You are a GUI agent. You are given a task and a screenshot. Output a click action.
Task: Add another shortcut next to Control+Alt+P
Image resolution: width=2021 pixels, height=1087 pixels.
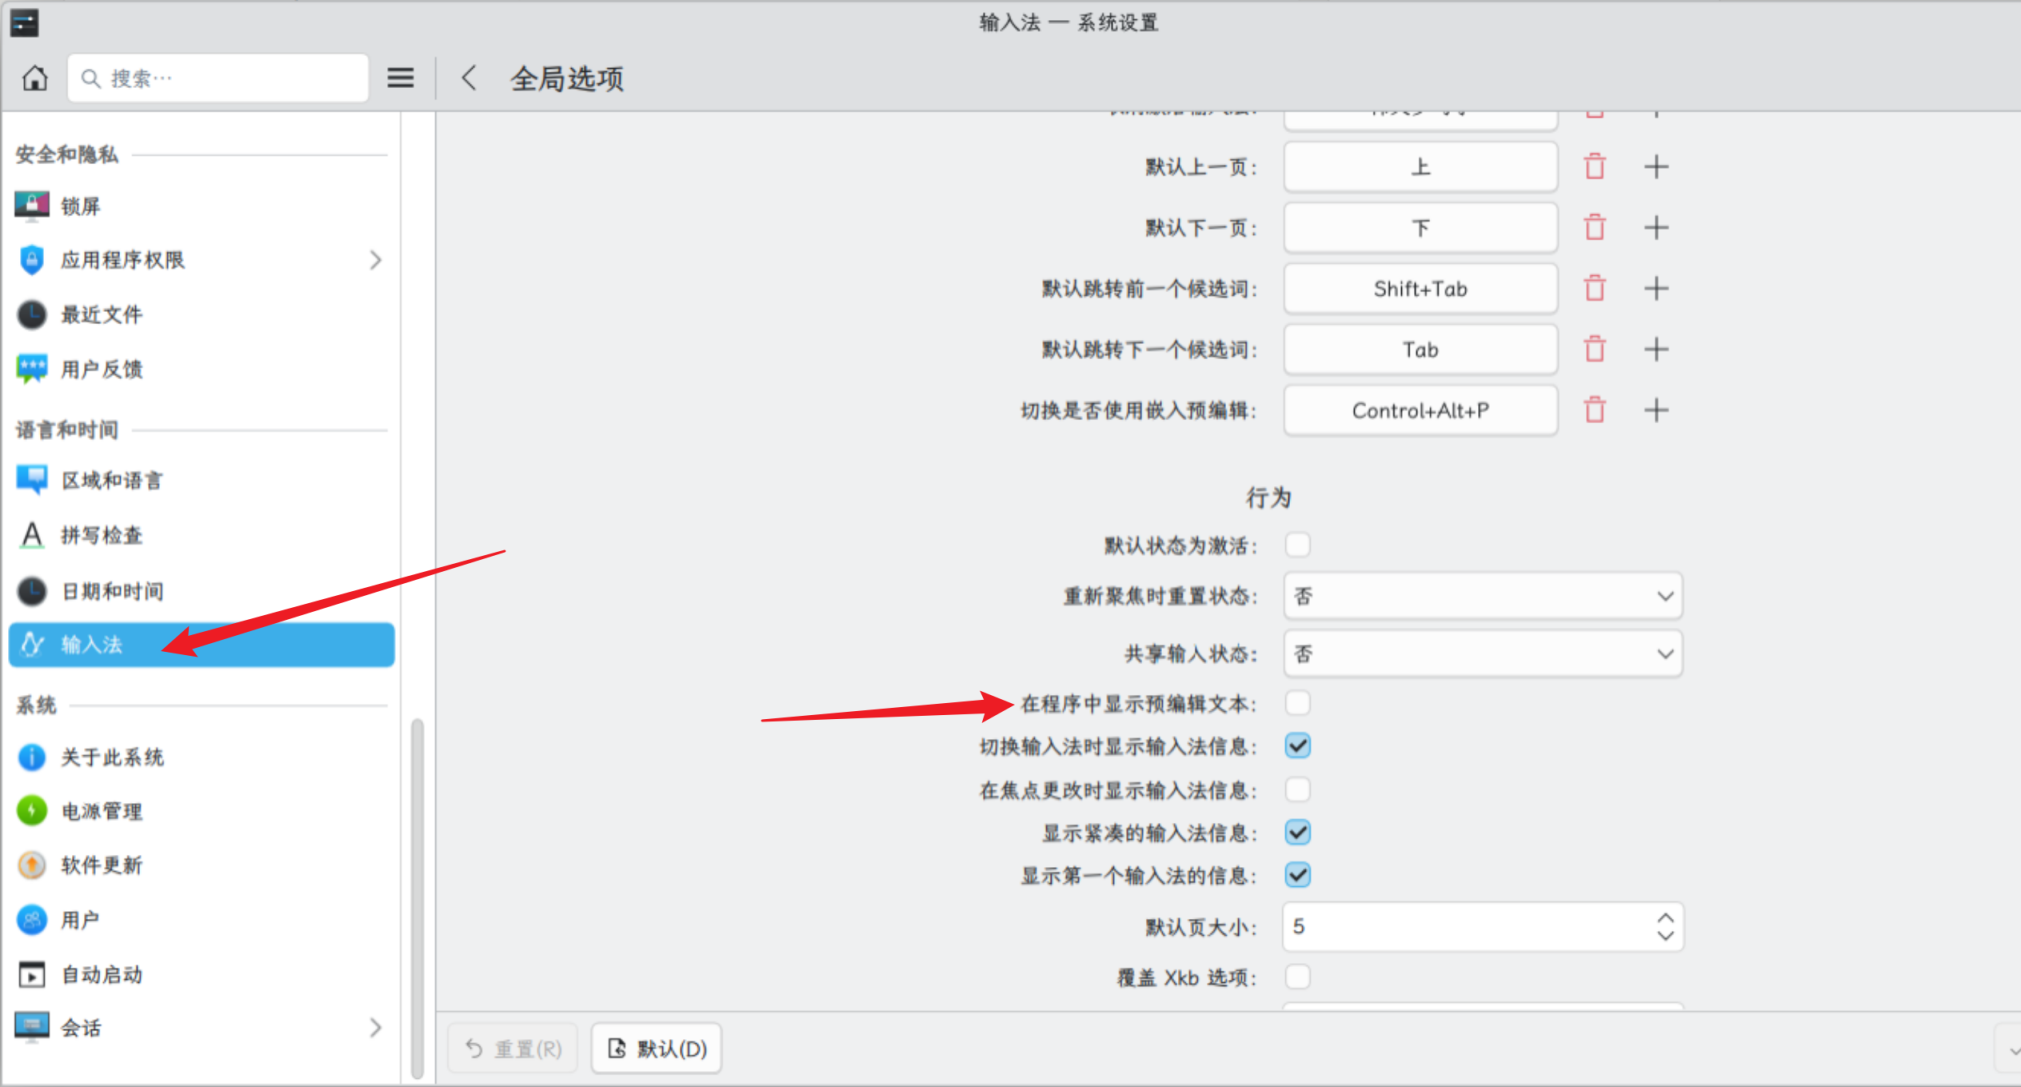tap(1656, 410)
